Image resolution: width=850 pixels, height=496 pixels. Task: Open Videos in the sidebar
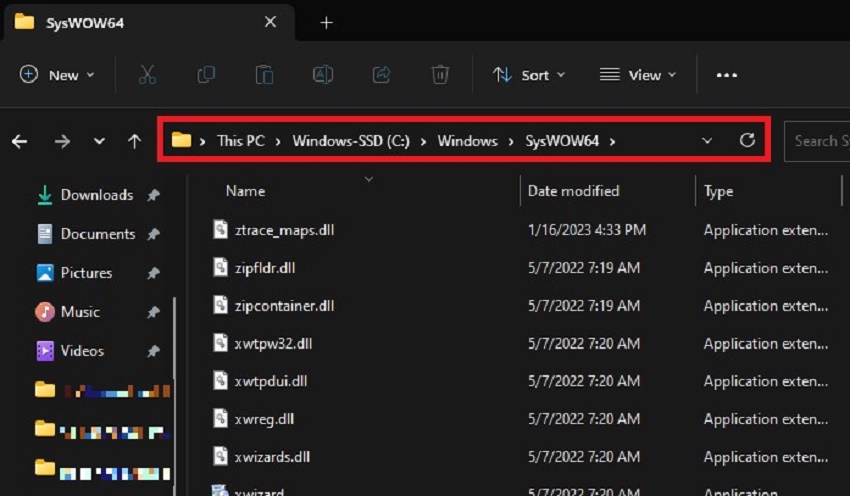(82, 351)
